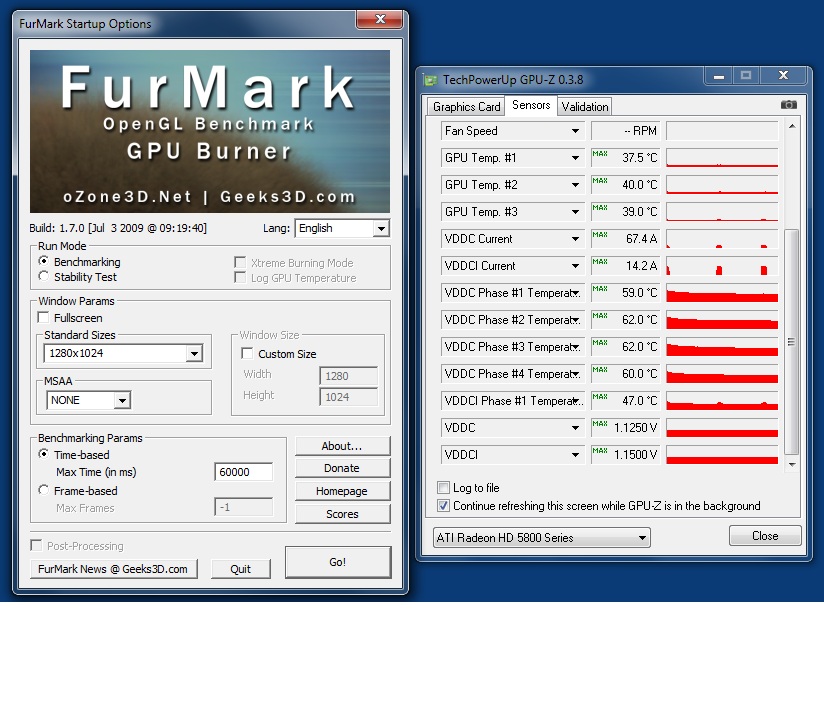Click the Height 1024 field

tap(348, 397)
